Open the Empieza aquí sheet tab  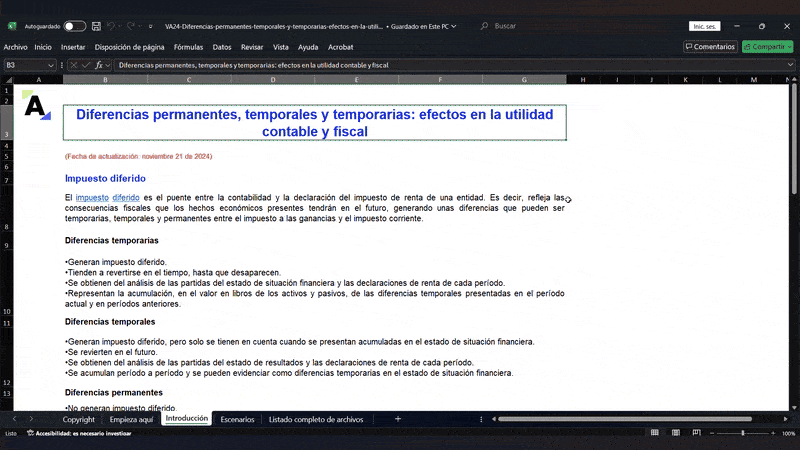click(131, 419)
